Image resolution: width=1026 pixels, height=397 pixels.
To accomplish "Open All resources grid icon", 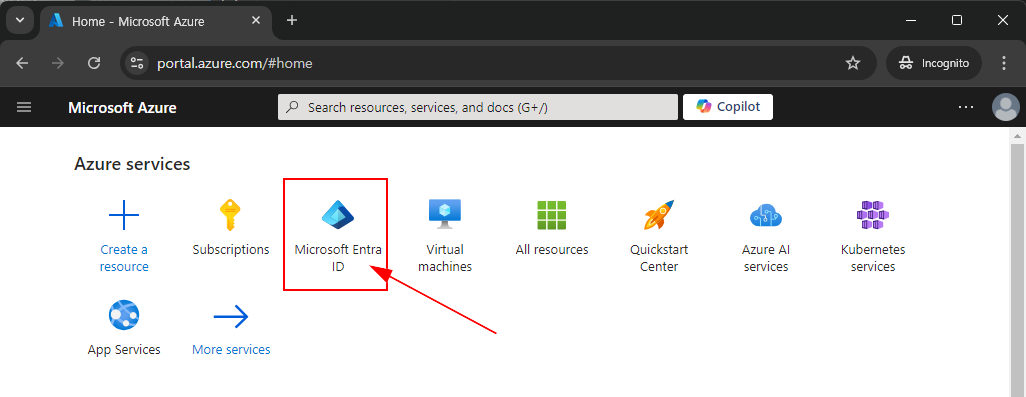I will [552, 215].
